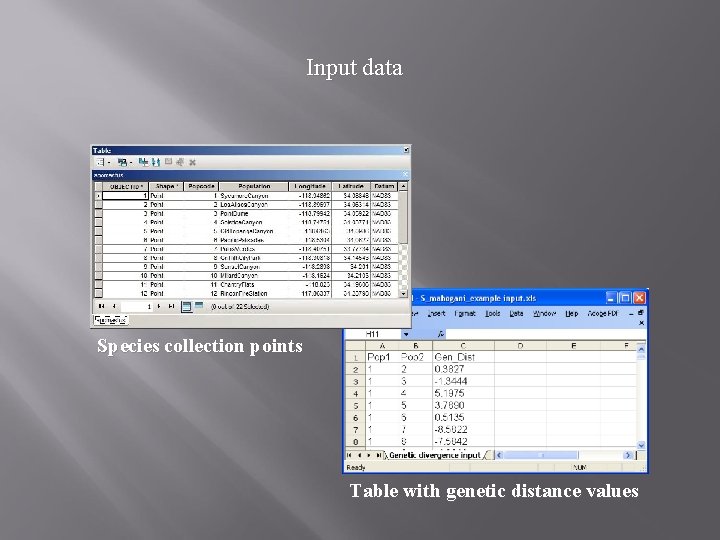Maximize the Excel application window
The image size is (720, 540).
(625, 298)
